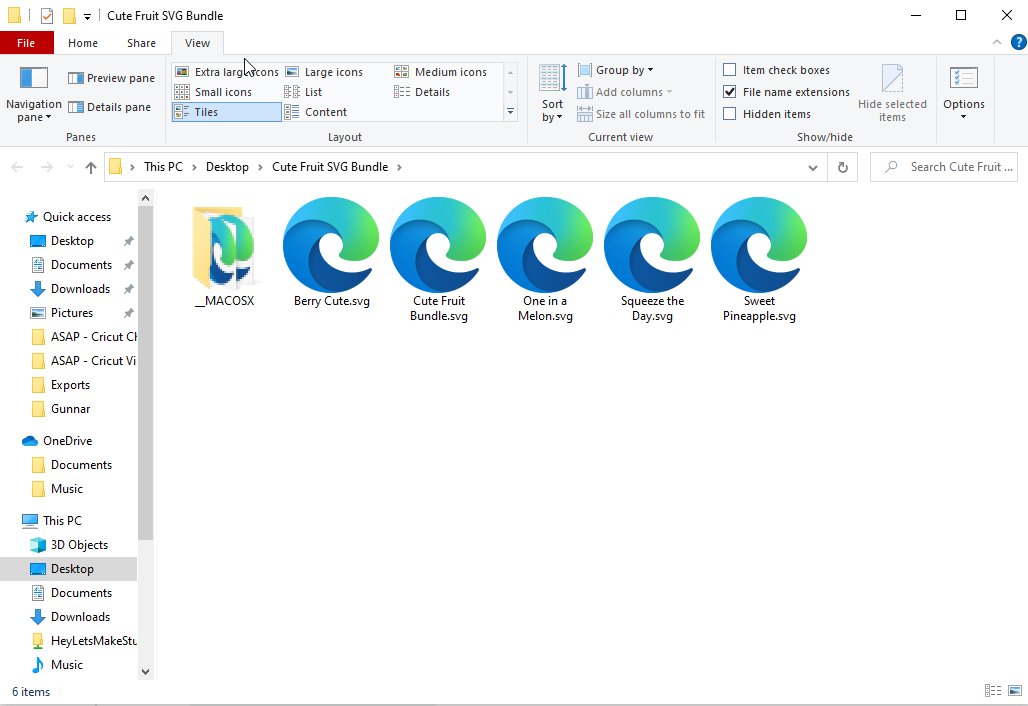Click the Search Cute Fruit field

pos(943,167)
